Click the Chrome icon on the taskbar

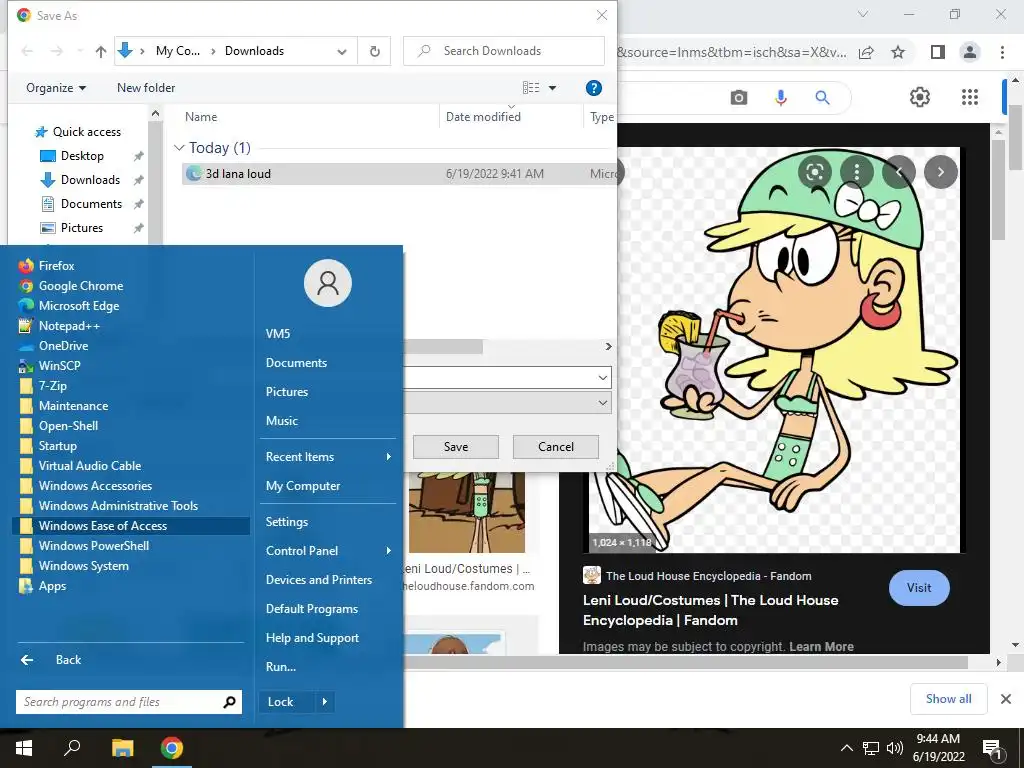[172, 748]
